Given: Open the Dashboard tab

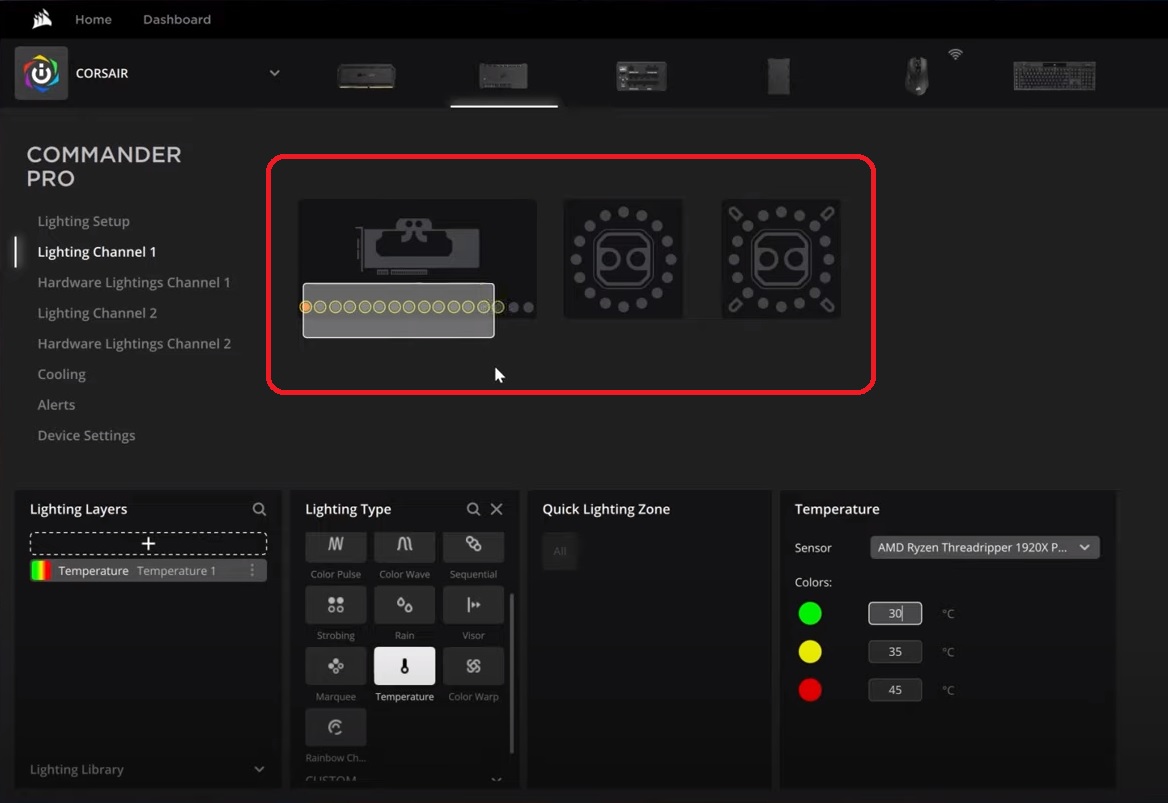Looking at the screenshot, I should pyautogui.click(x=177, y=19).
